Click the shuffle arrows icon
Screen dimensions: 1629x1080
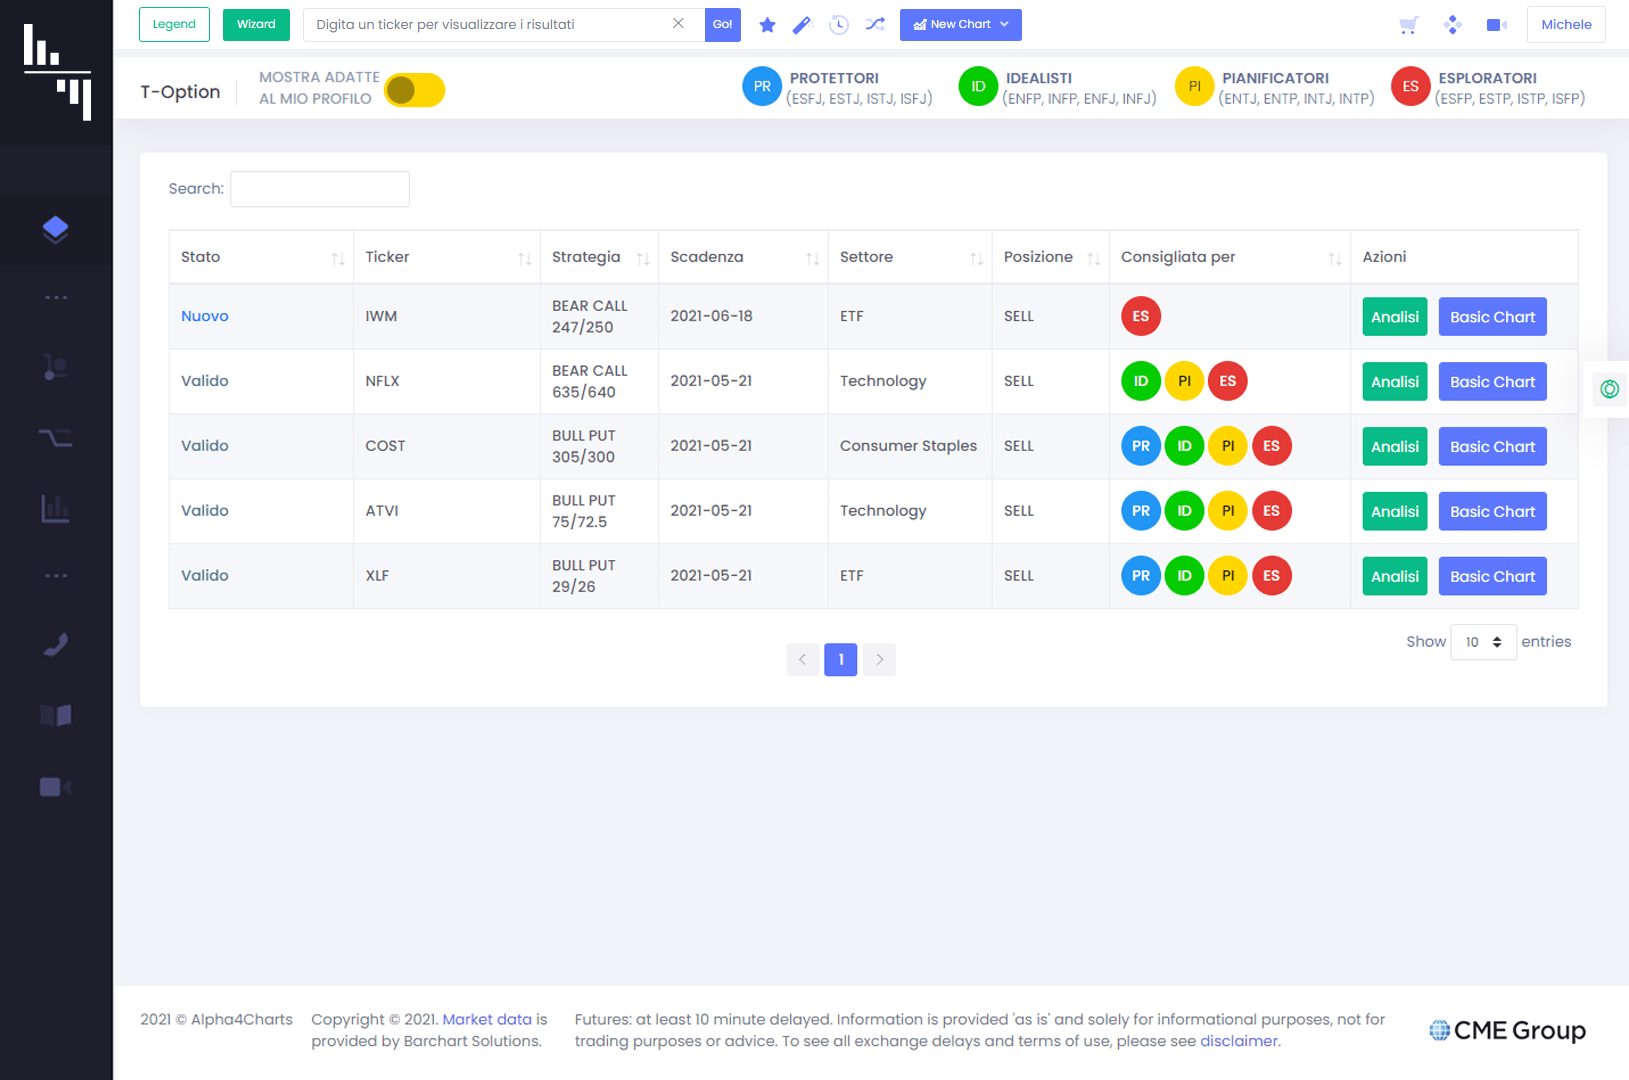(x=875, y=25)
